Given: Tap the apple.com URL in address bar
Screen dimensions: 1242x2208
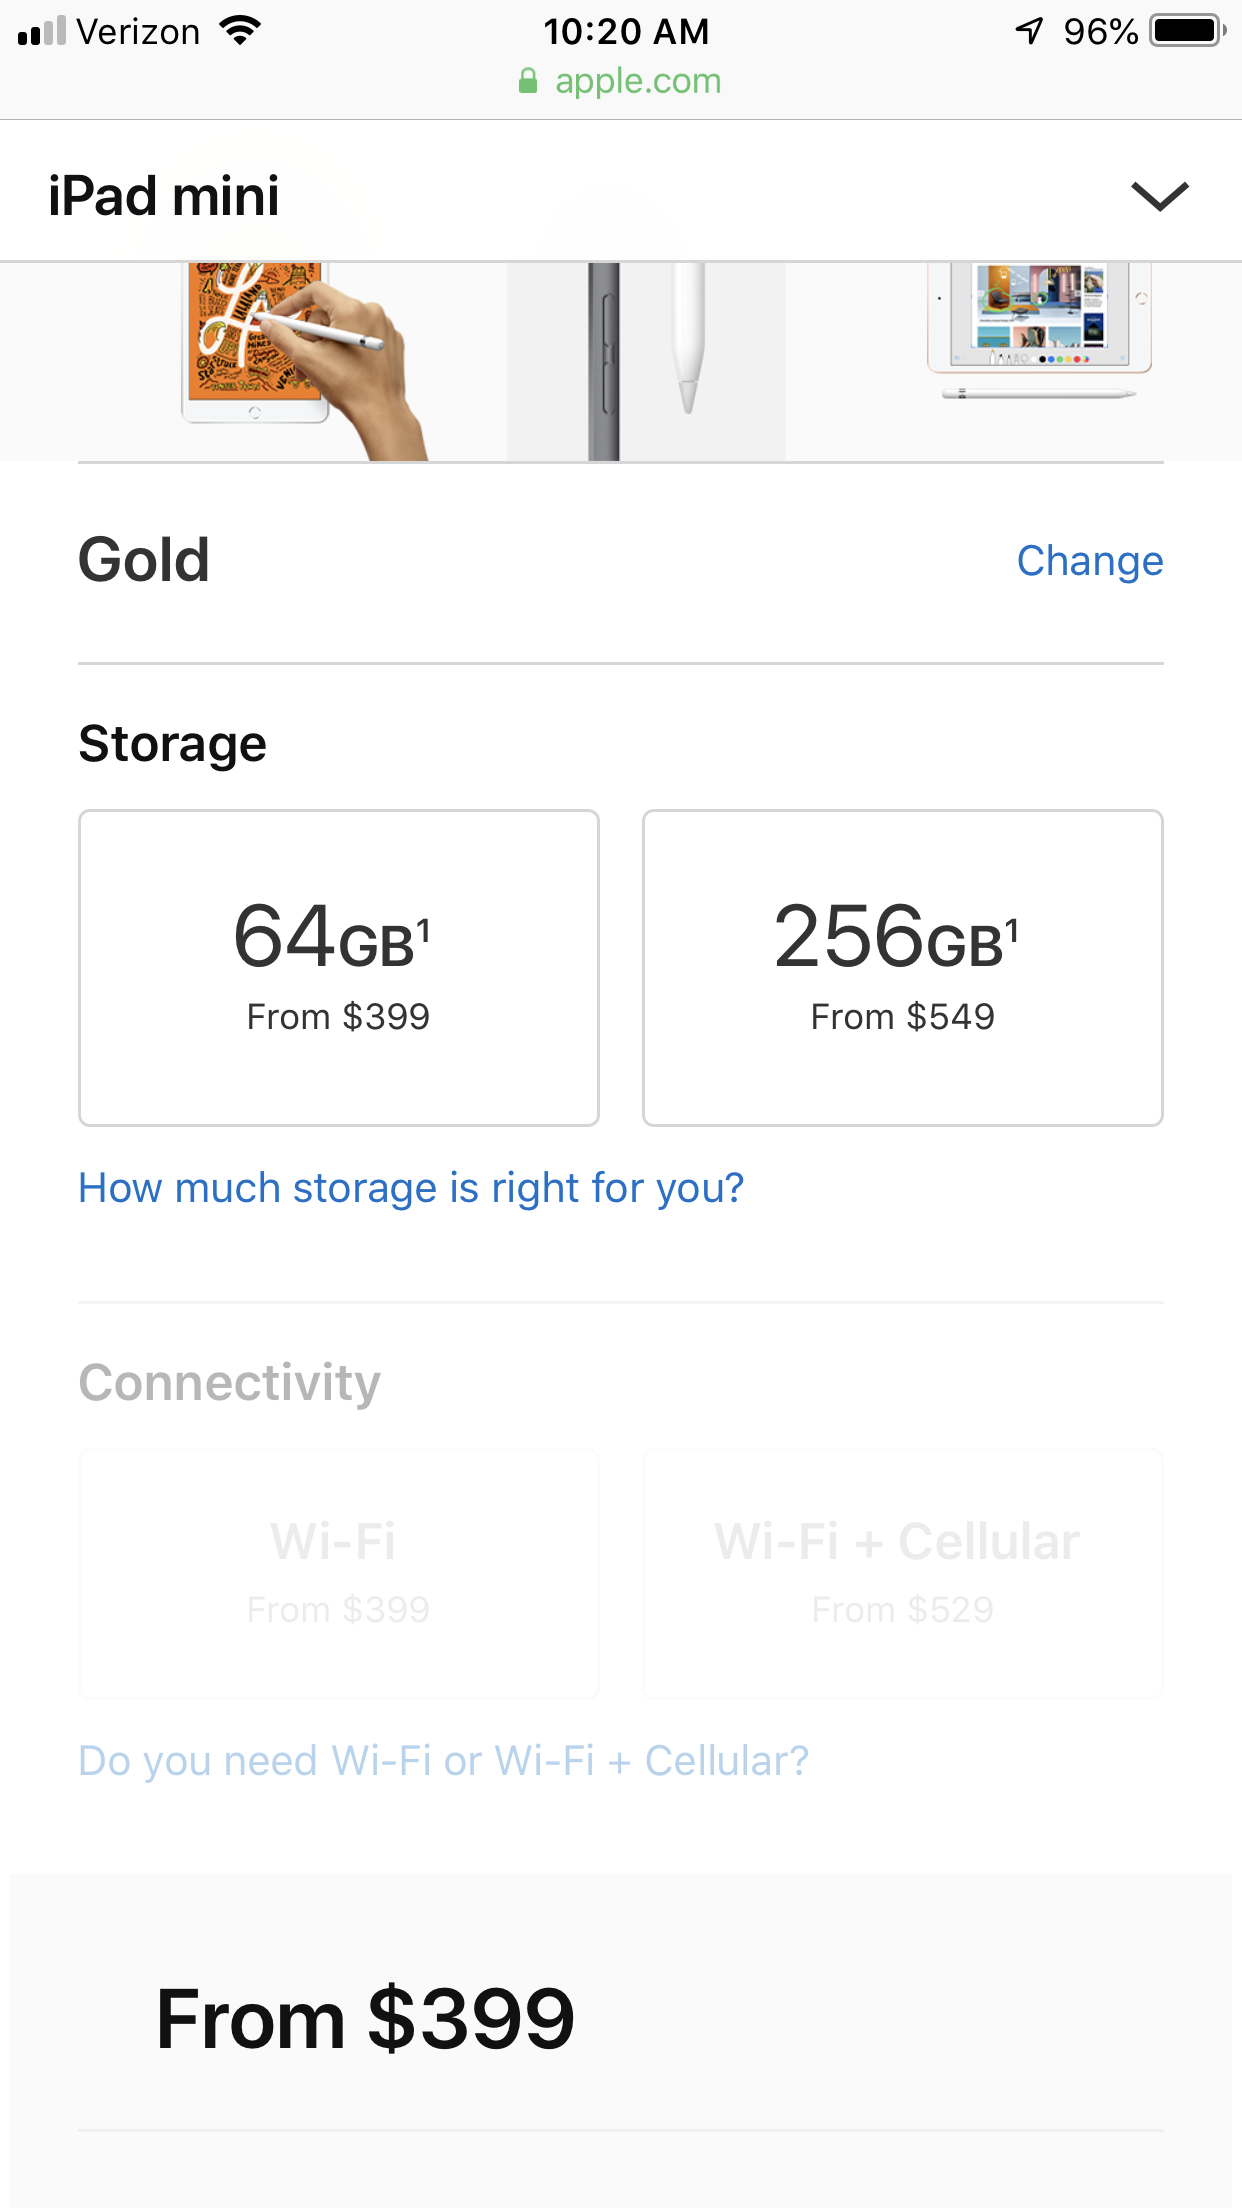Looking at the screenshot, I should coord(638,81).
